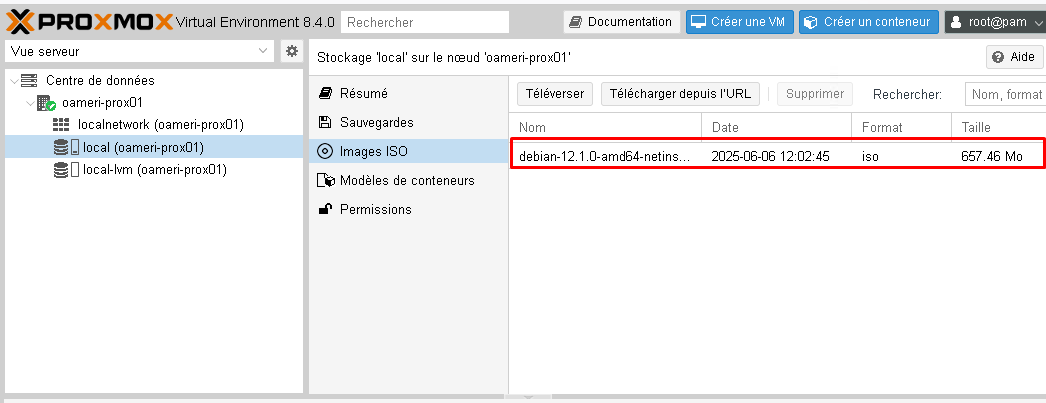Select the Images ISO section
The image size is (1046, 403).
[409, 151]
